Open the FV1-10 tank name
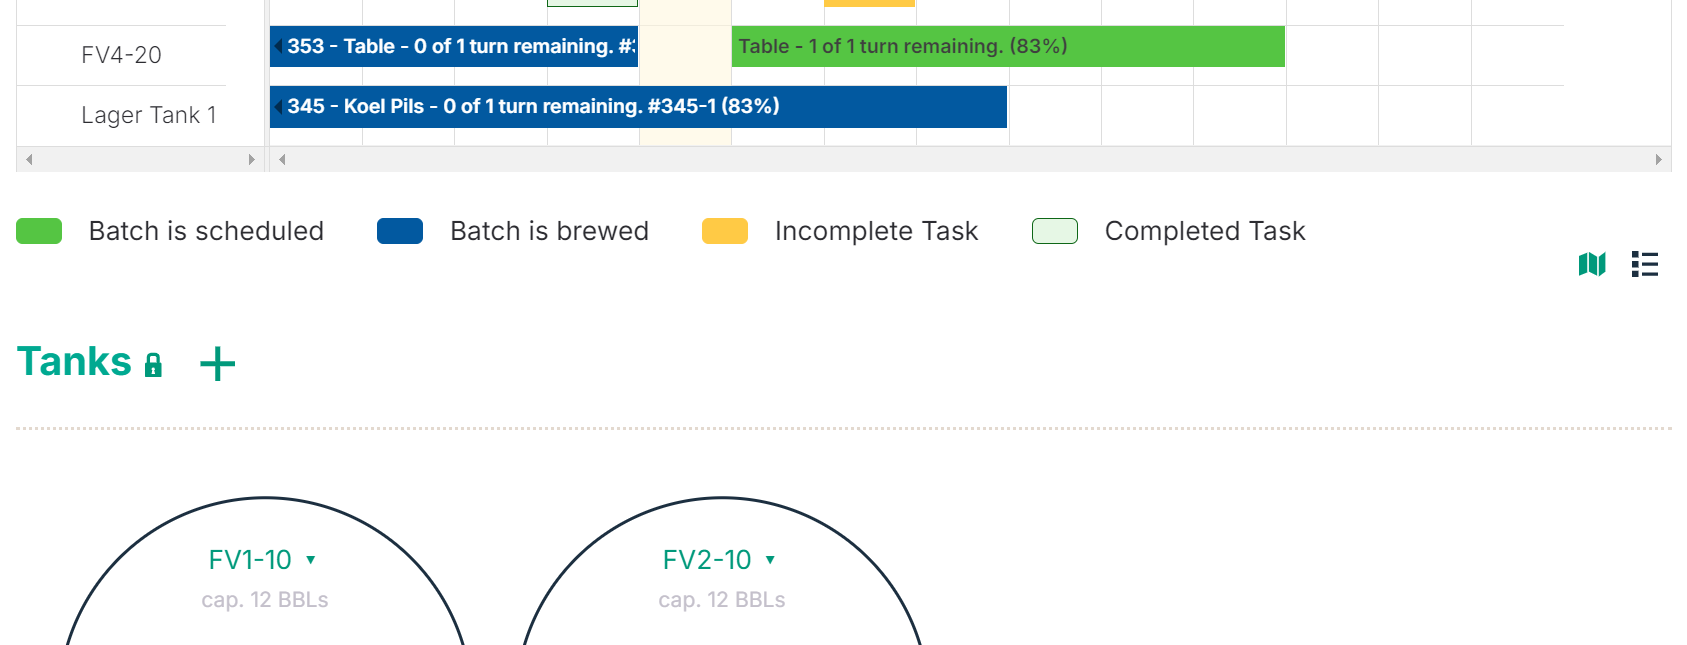The width and height of the screenshot is (1687, 645). (x=250, y=560)
